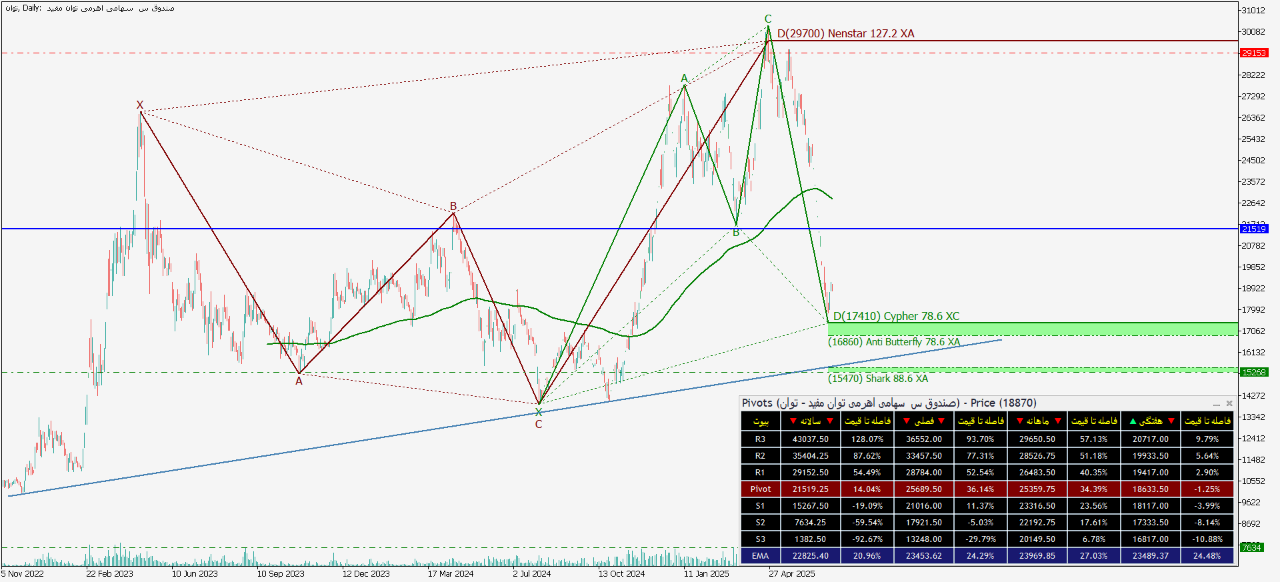Screen dimensions: 1280x582
Task: Minimize the Pivots panel
Action: pyautogui.click(x=1216, y=403)
